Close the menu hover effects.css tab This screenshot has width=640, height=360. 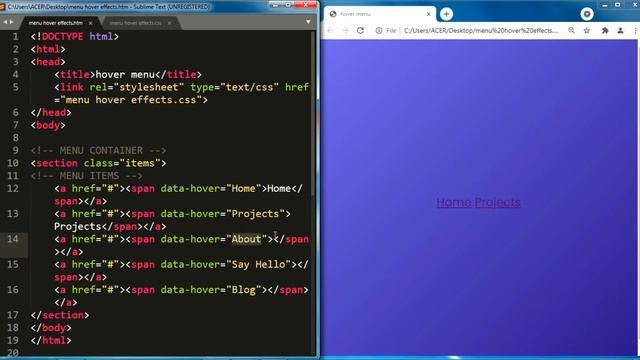click(x=169, y=23)
